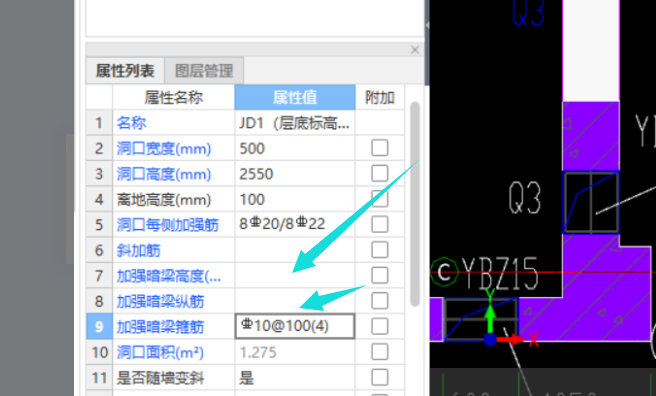656x396 pixels.
Task: Select the 加强暗梁纵筋 property label
Action: (160, 301)
